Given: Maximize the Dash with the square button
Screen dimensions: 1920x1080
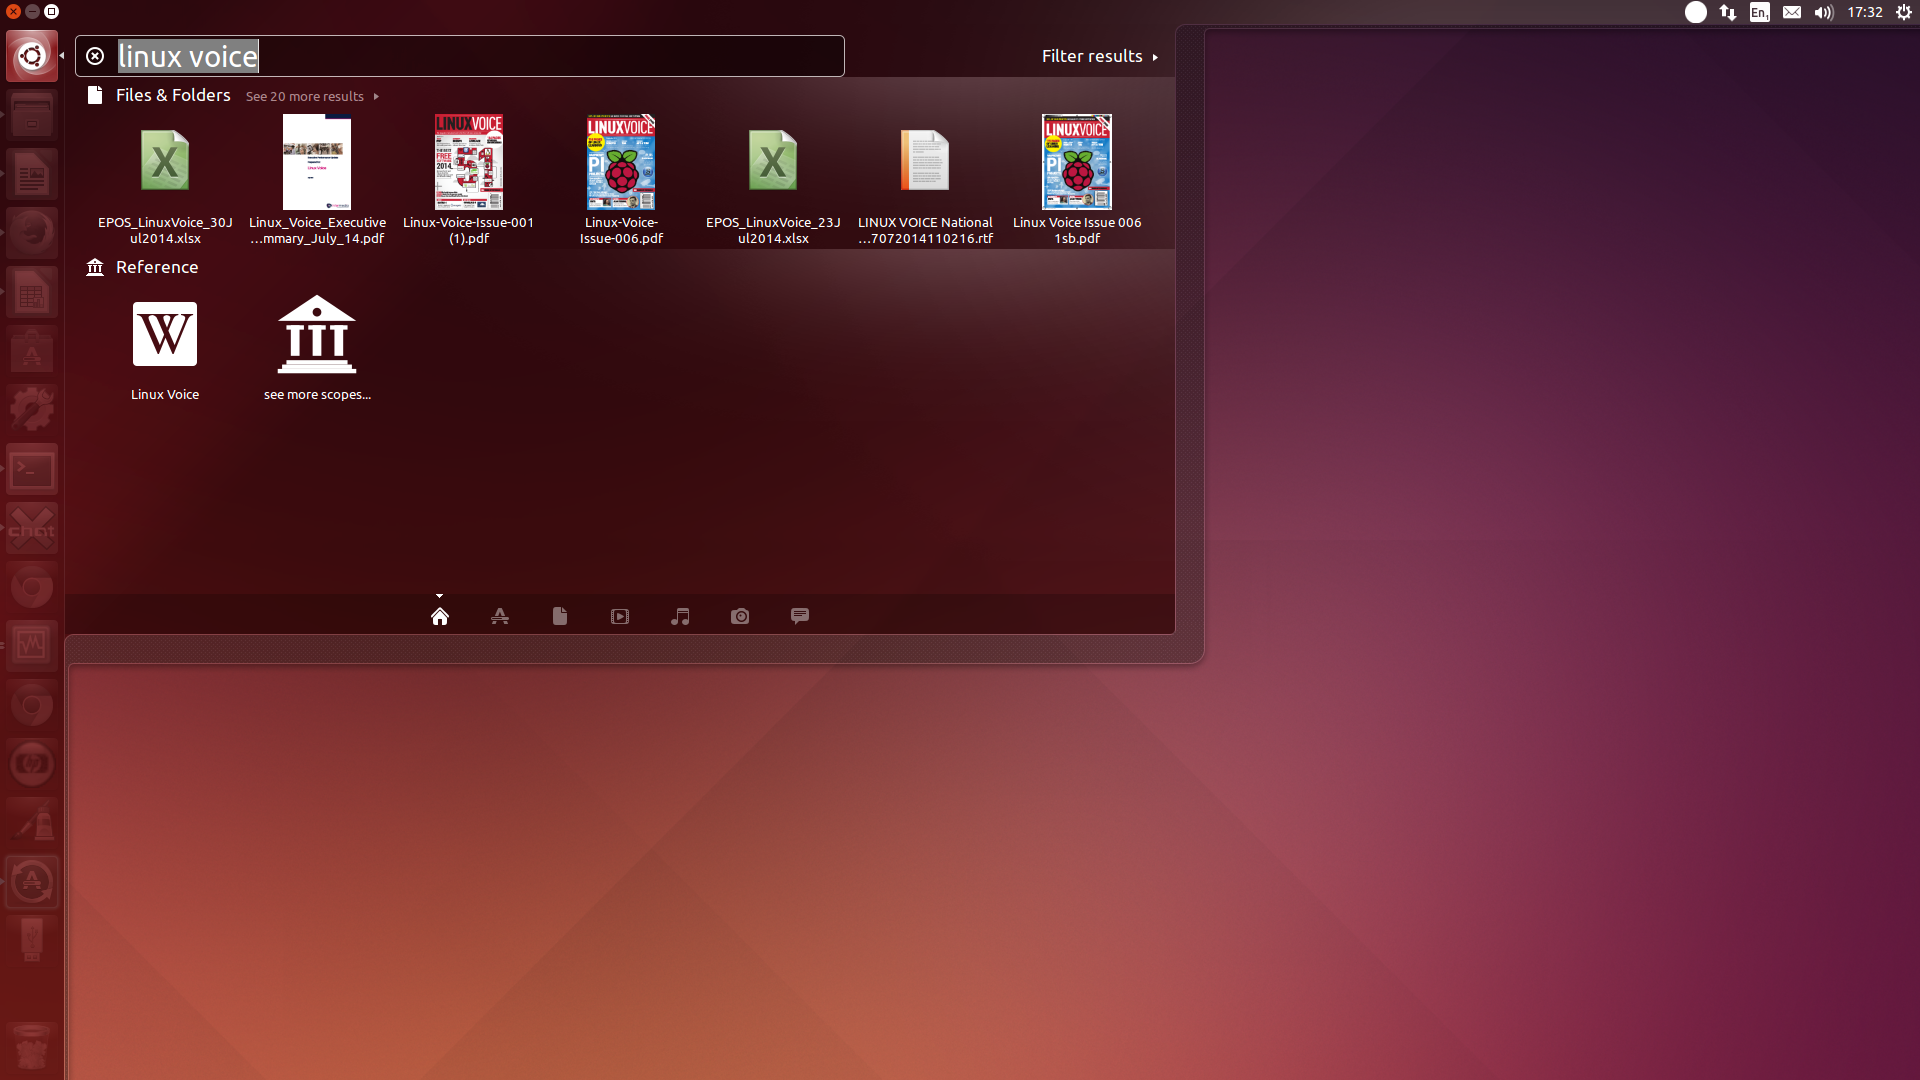Looking at the screenshot, I should point(52,12).
